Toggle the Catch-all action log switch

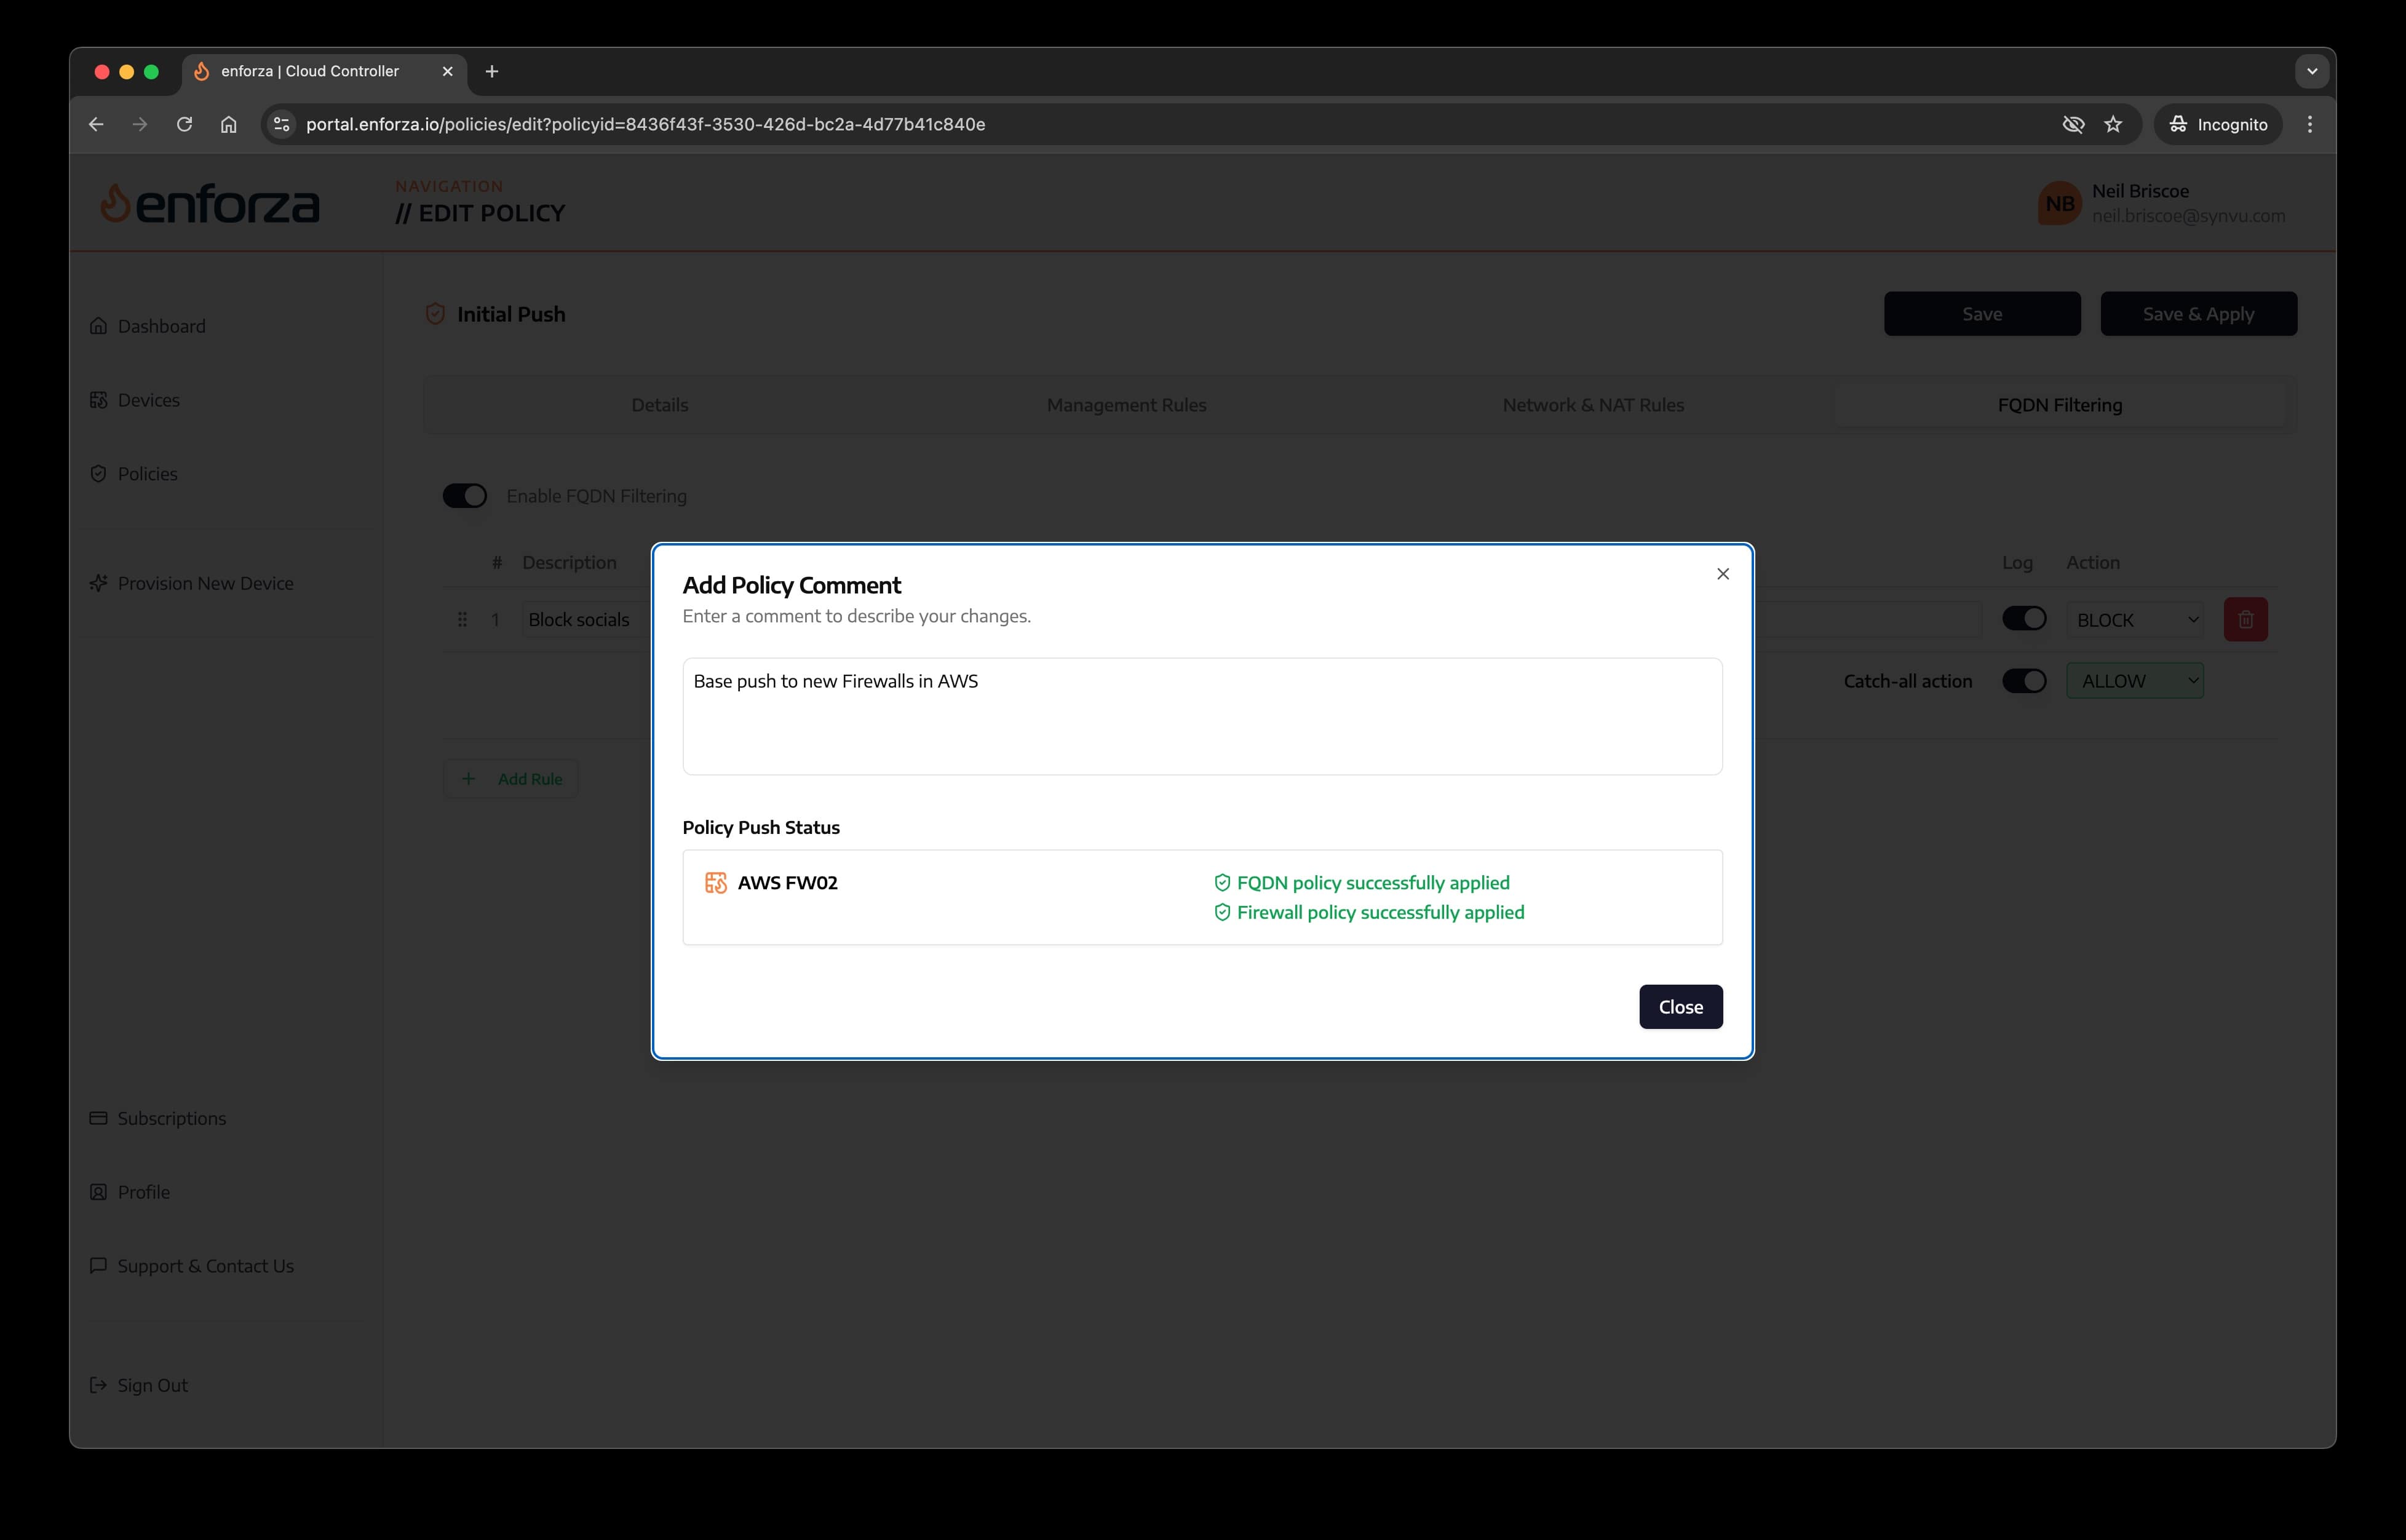[2024, 681]
